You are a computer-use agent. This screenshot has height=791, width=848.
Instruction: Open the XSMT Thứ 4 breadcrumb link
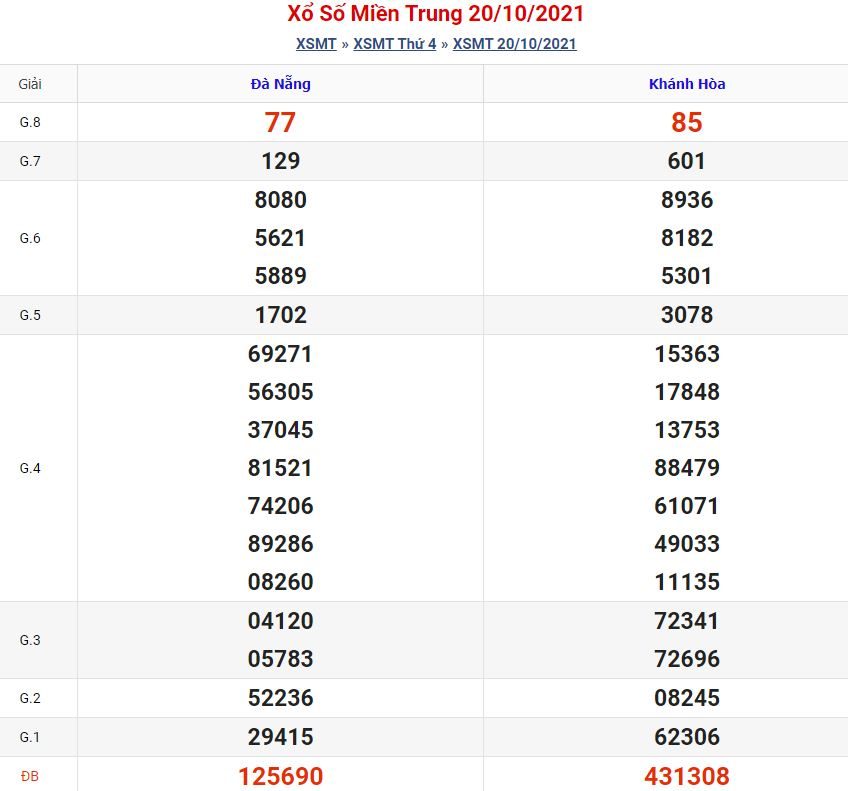tap(394, 44)
